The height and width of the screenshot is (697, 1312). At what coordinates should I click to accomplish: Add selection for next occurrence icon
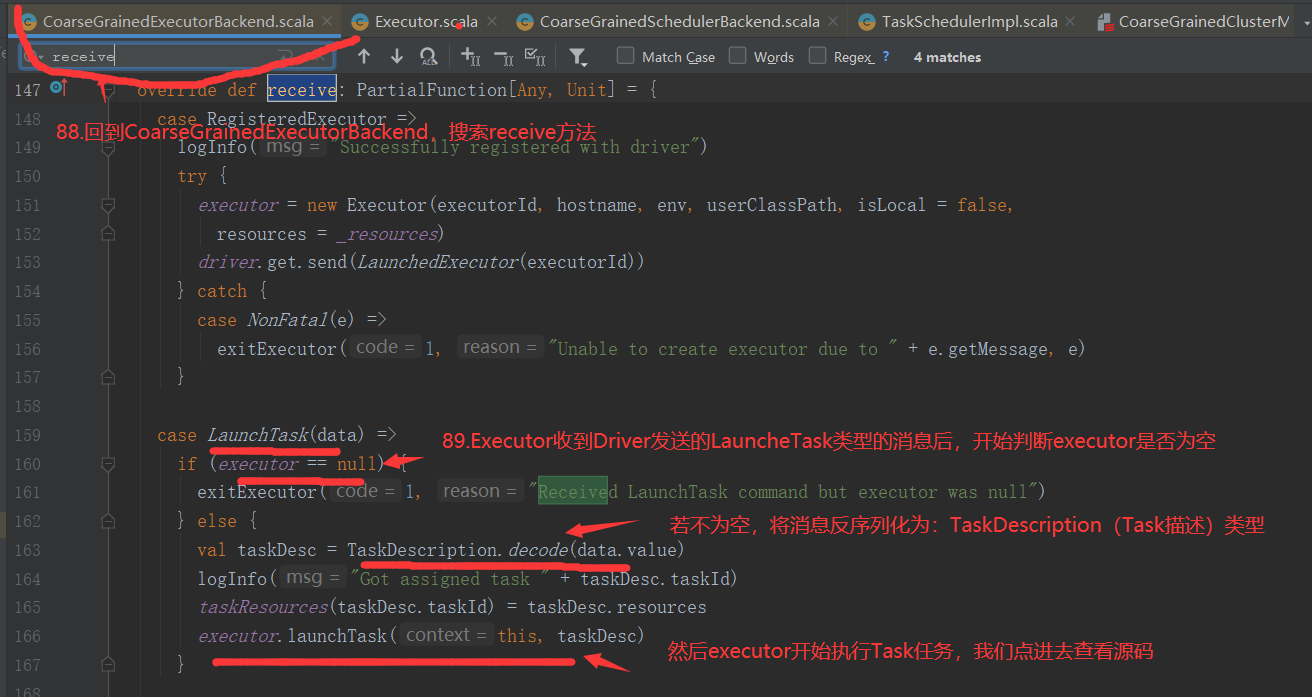pos(471,57)
